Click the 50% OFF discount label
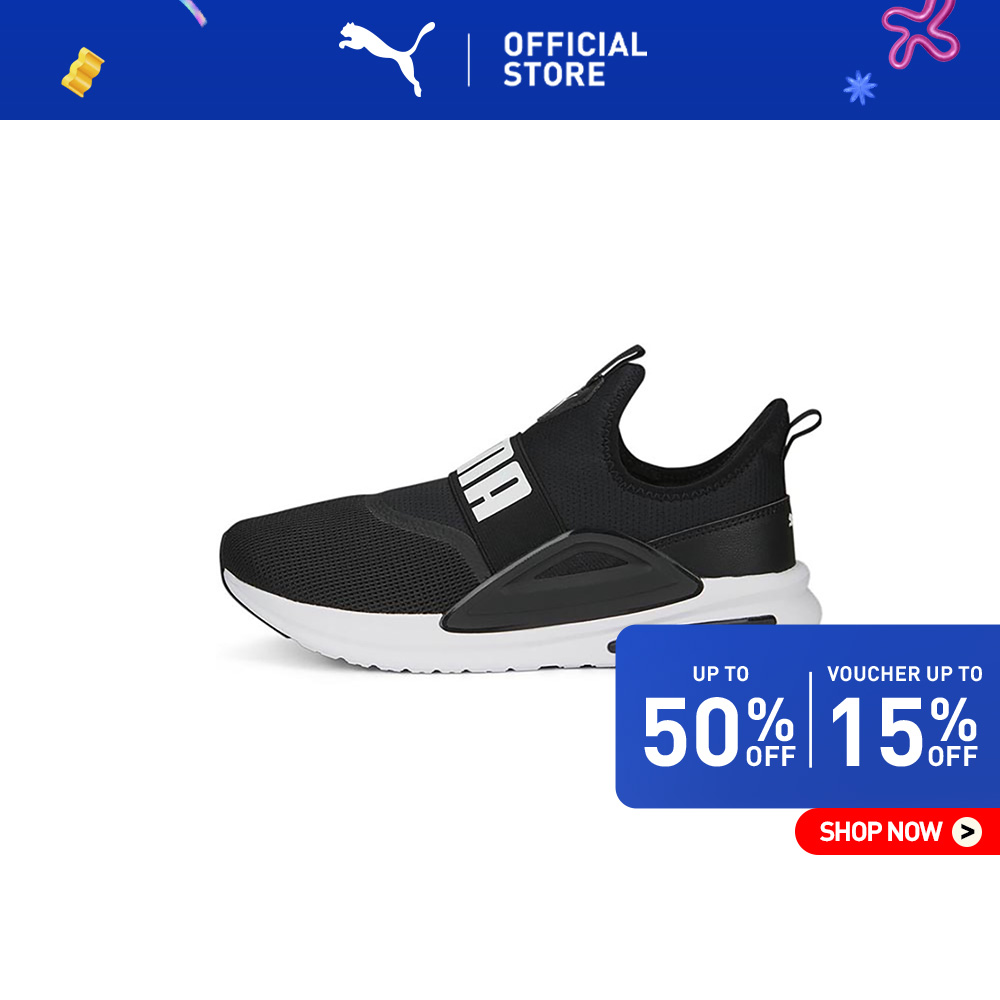This screenshot has height=1000, width=1000. pos(719,731)
